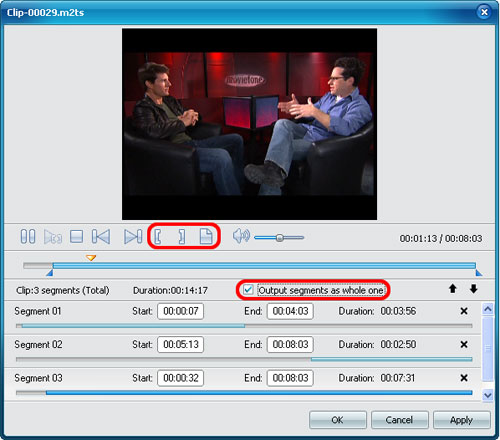The image size is (500, 440).
Task: Confirm with the OK button
Action: pos(337,420)
